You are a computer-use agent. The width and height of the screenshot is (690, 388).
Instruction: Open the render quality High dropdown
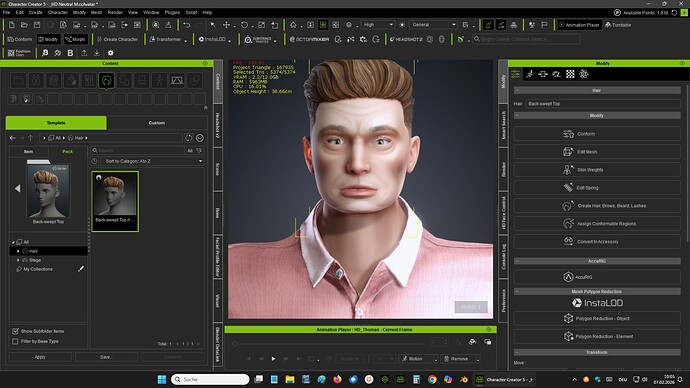tap(377, 25)
